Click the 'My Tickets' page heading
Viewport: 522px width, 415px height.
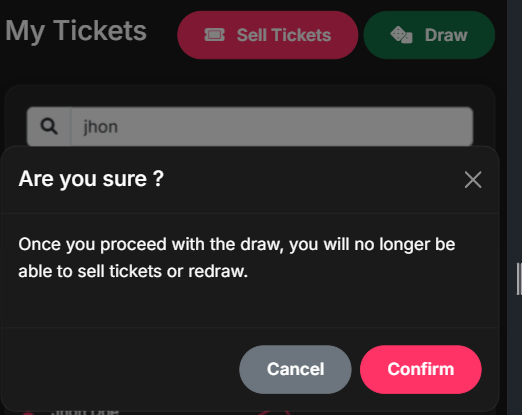[x=76, y=31]
